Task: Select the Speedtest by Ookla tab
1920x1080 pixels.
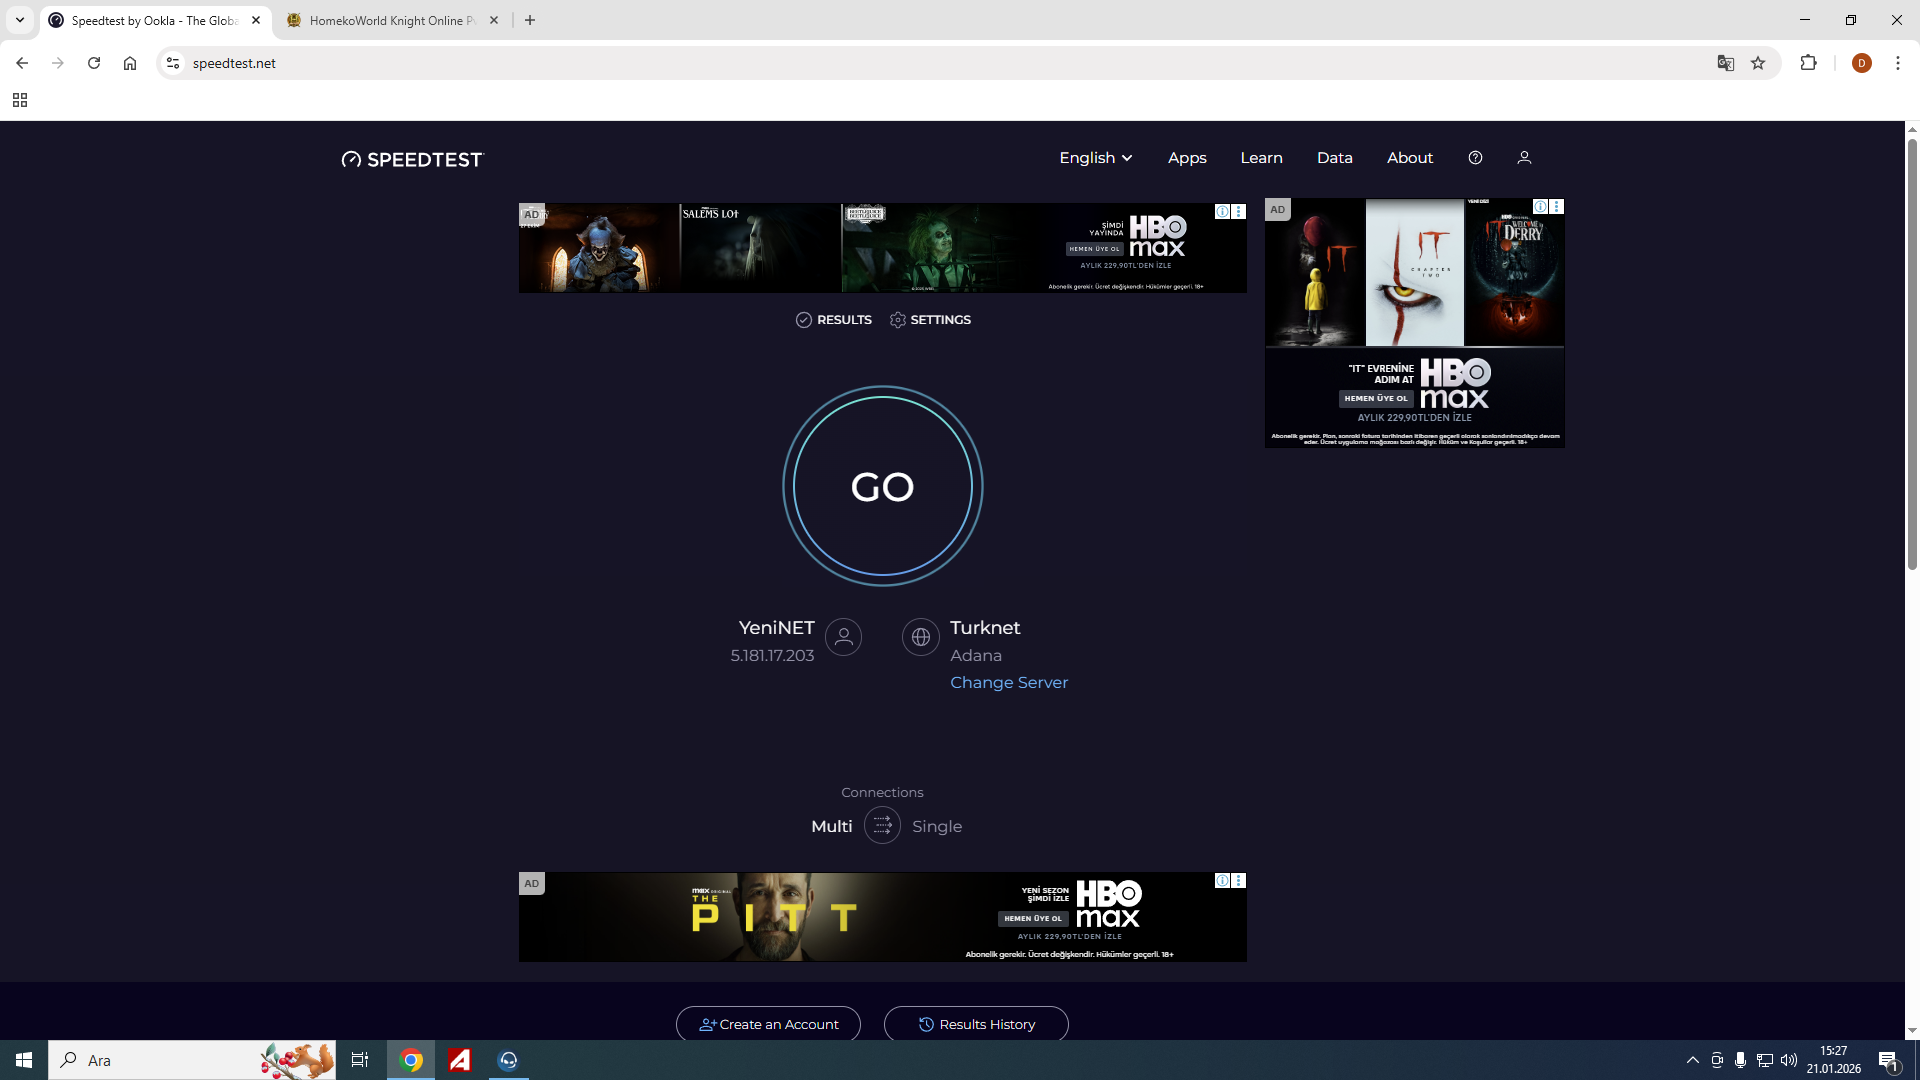Action: pos(155,20)
